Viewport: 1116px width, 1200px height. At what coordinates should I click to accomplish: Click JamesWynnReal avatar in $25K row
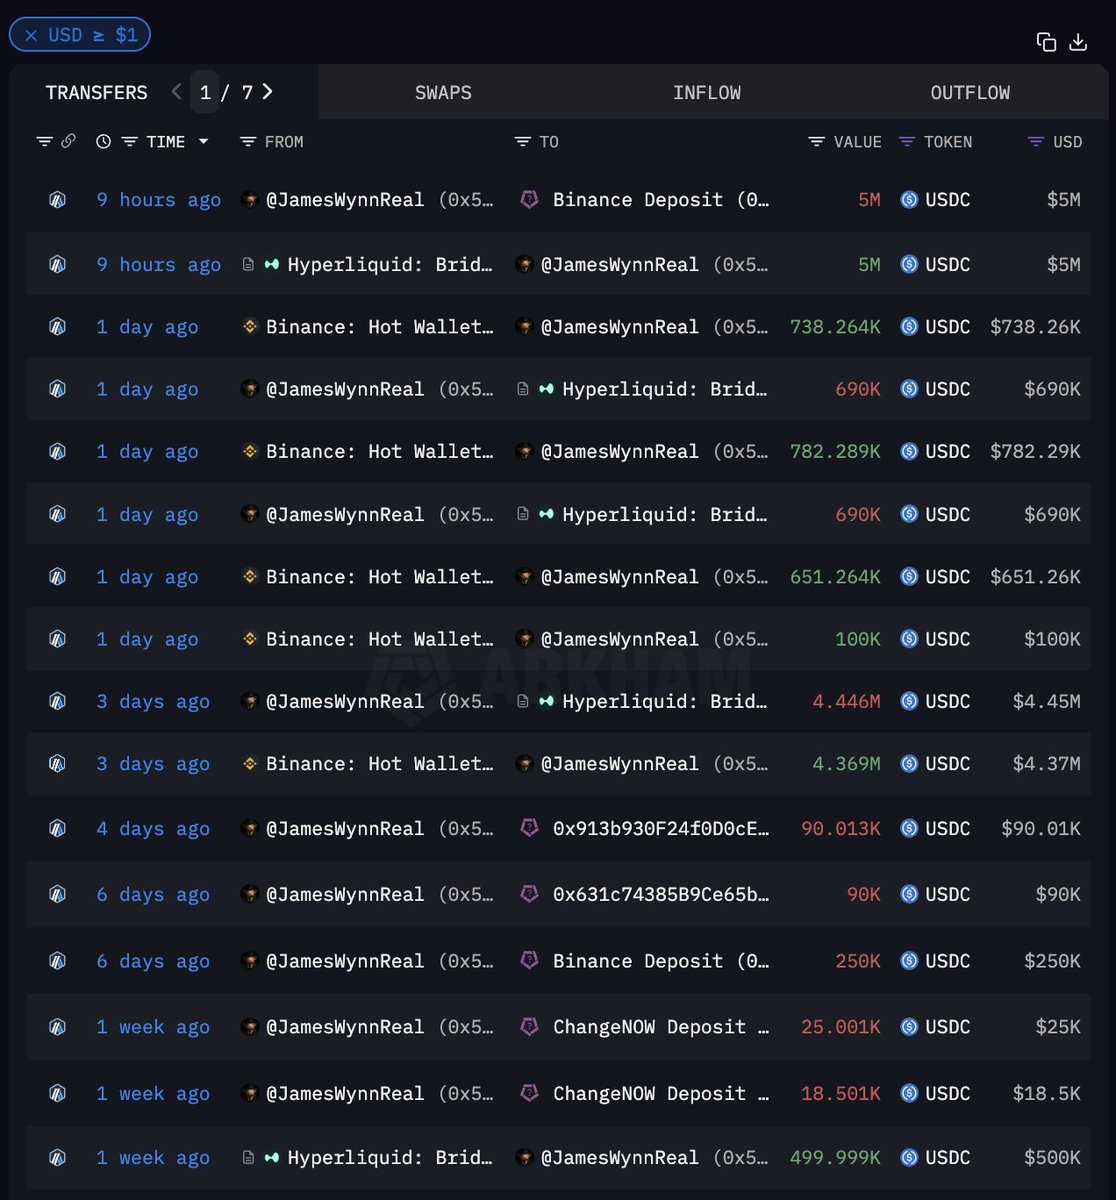(250, 1027)
